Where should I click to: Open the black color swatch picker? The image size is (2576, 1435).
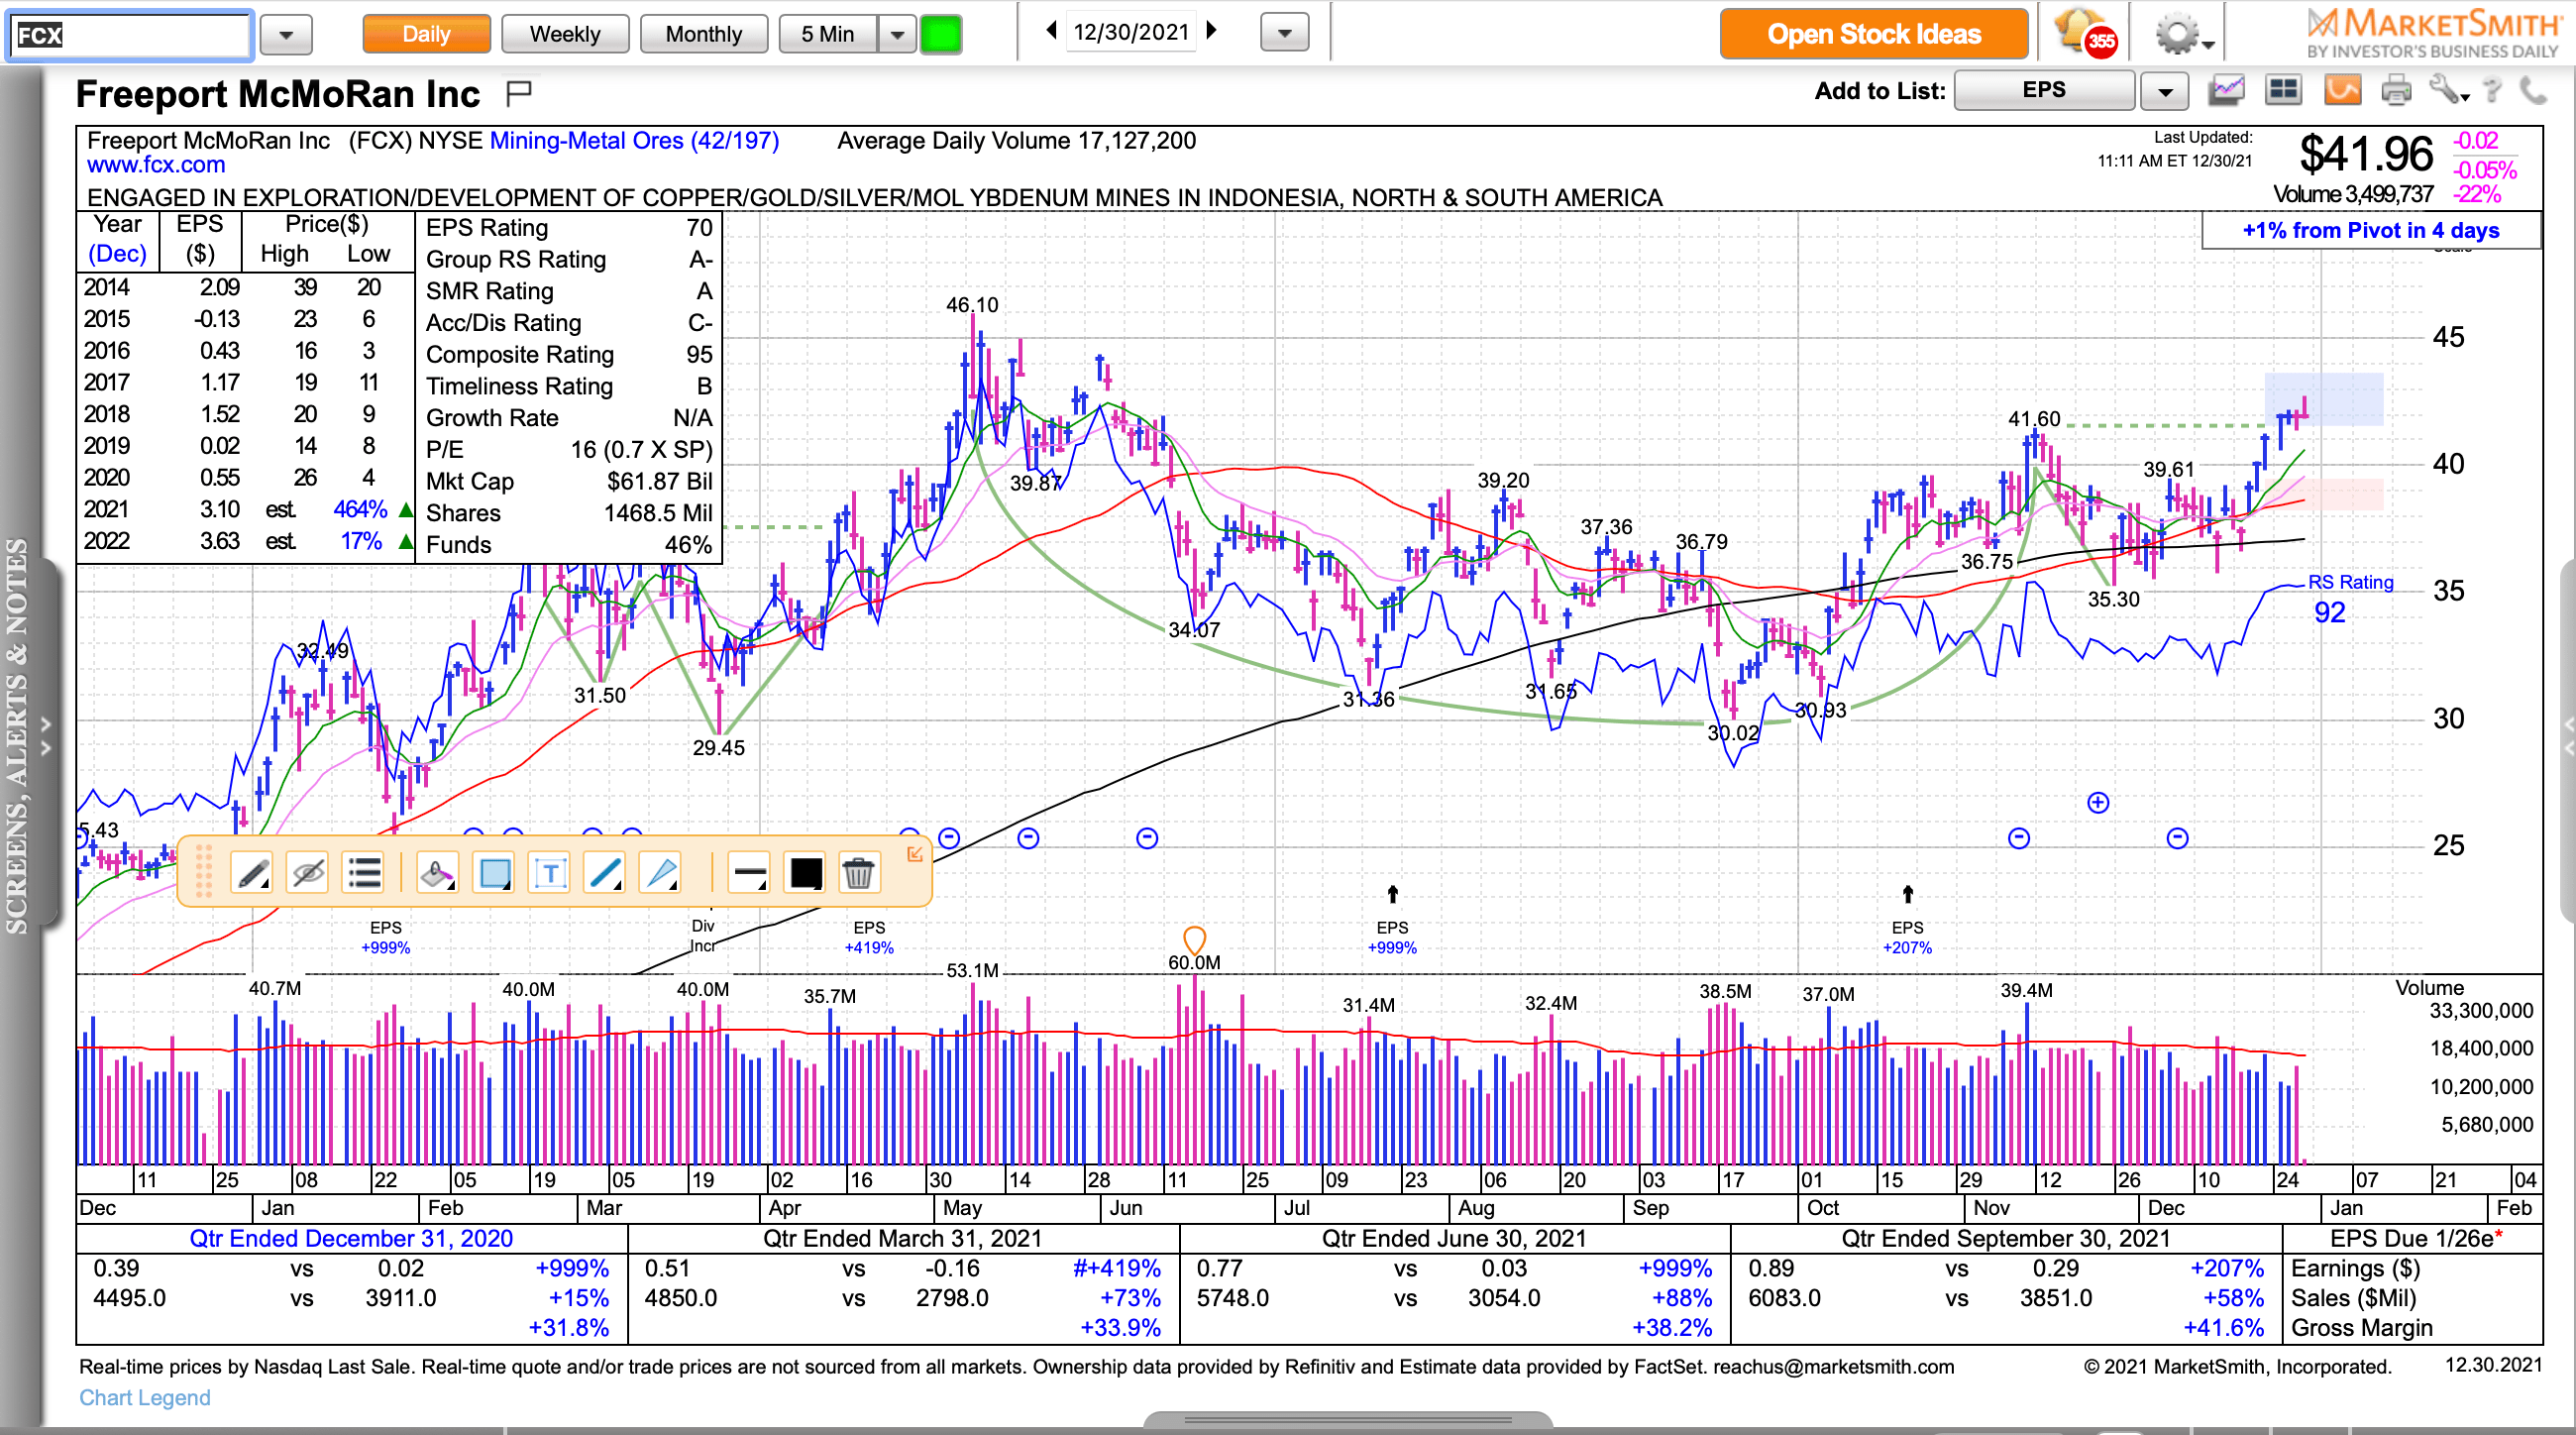(x=805, y=873)
